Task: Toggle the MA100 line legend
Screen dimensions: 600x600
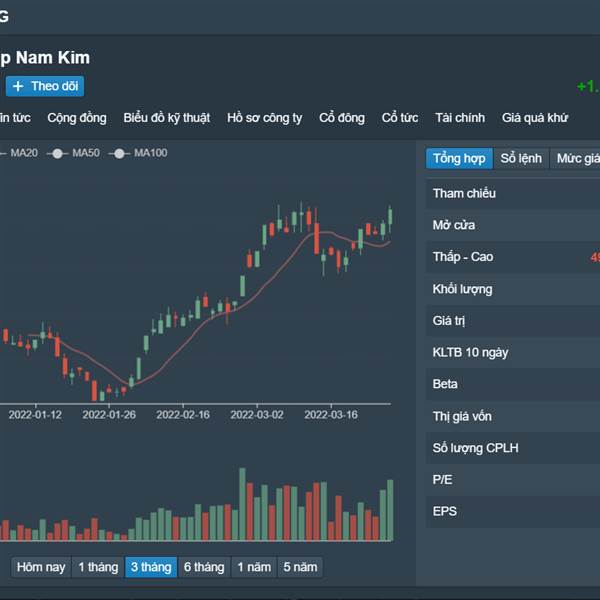Action: [138, 153]
